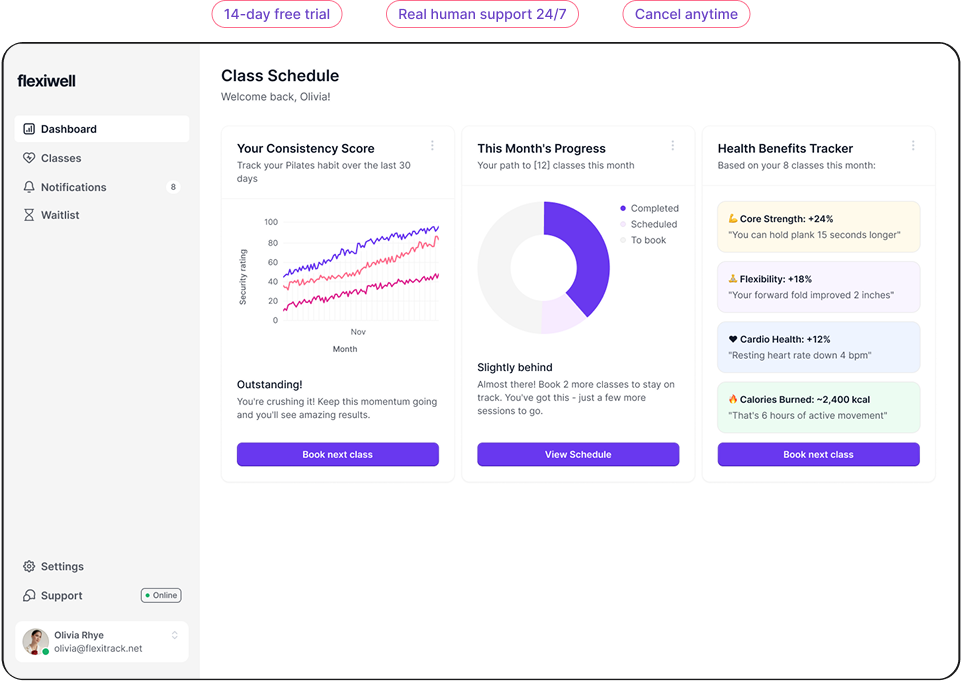Screen dimensions: 962x681
Task: Select the Classes heart icon
Action: click(28, 158)
